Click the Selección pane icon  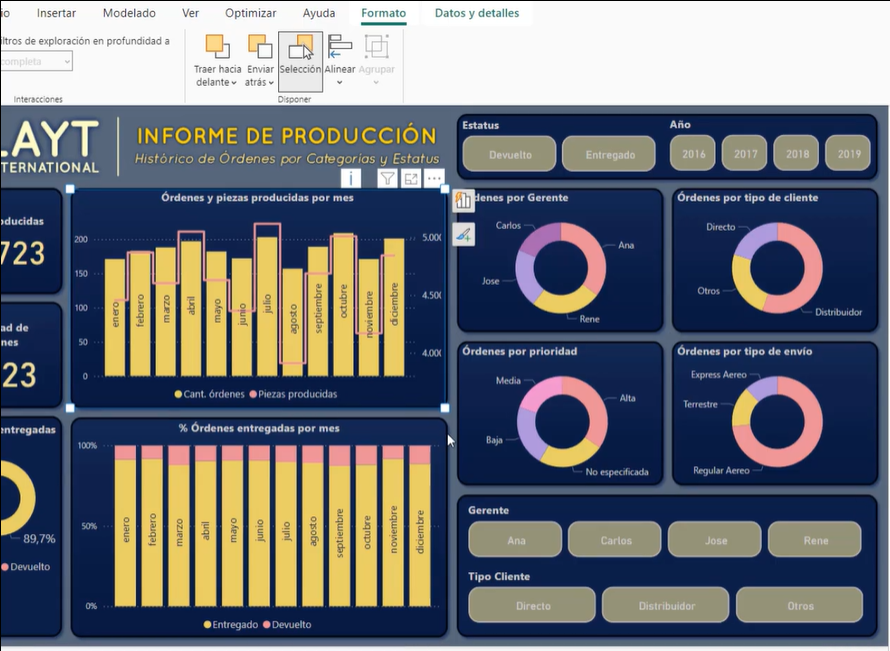(300, 58)
